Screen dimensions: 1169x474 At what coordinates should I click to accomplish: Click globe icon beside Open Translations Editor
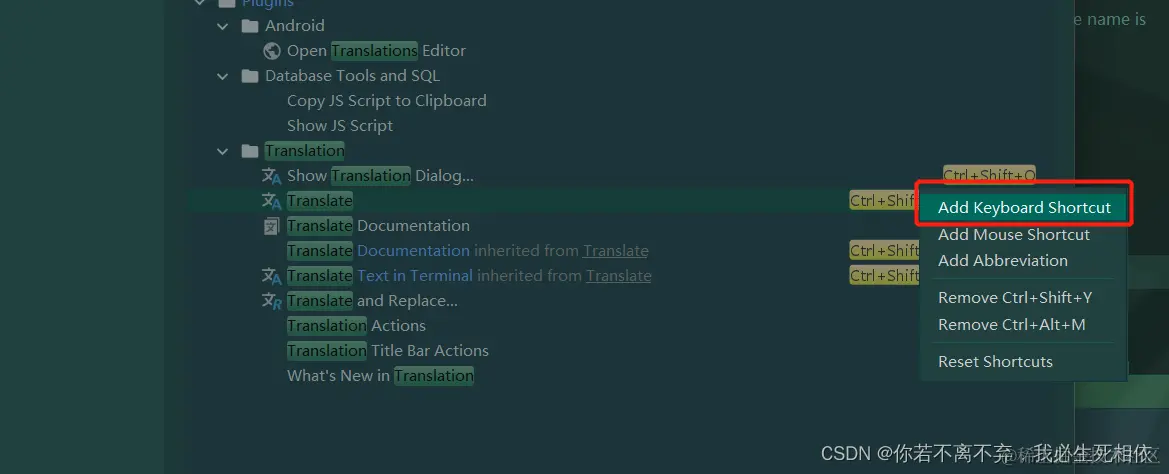coord(271,51)
